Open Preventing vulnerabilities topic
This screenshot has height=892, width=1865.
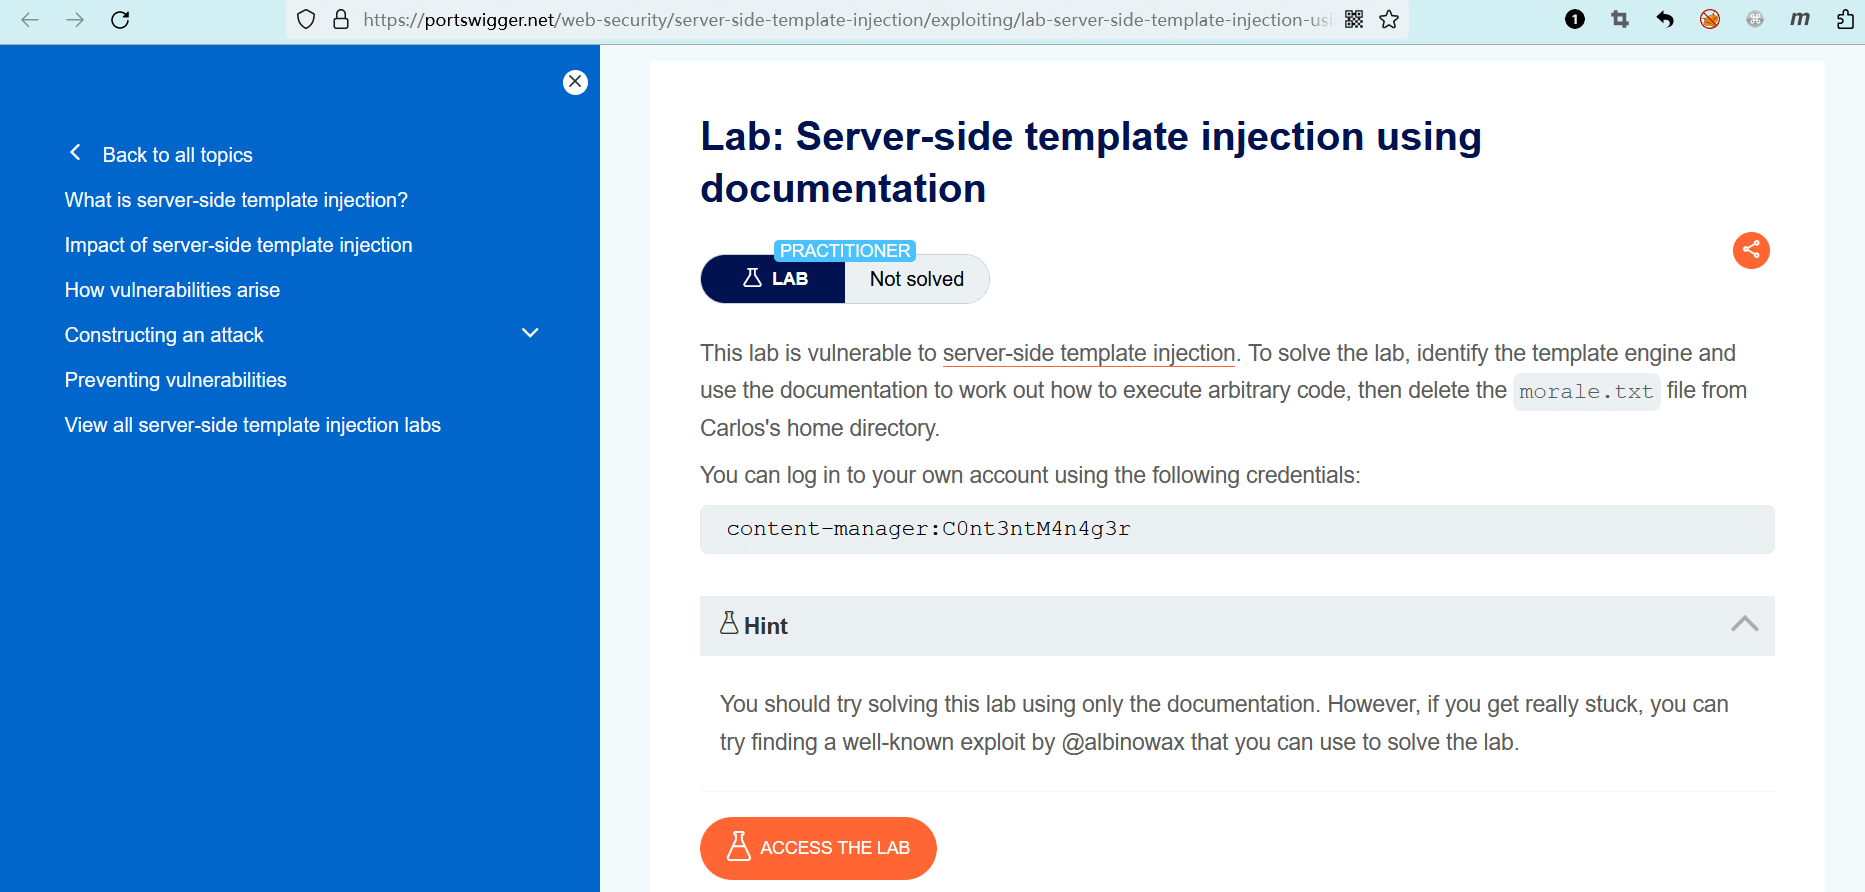point(176,380)
